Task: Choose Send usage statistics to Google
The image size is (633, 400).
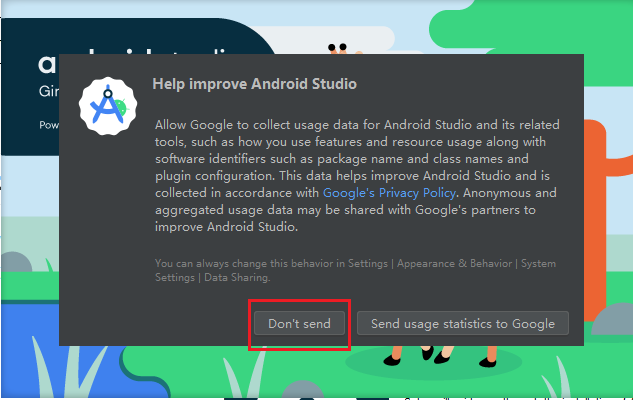Action: [463, 323]
